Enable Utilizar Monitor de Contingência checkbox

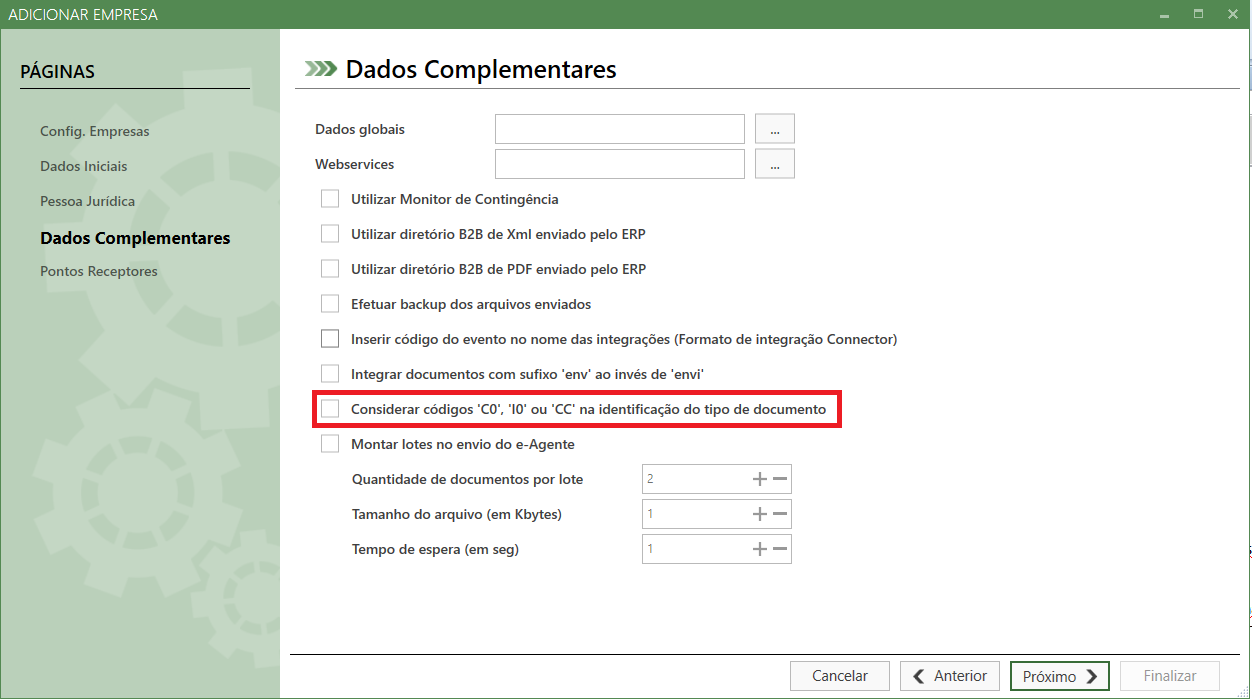(330, 199)
